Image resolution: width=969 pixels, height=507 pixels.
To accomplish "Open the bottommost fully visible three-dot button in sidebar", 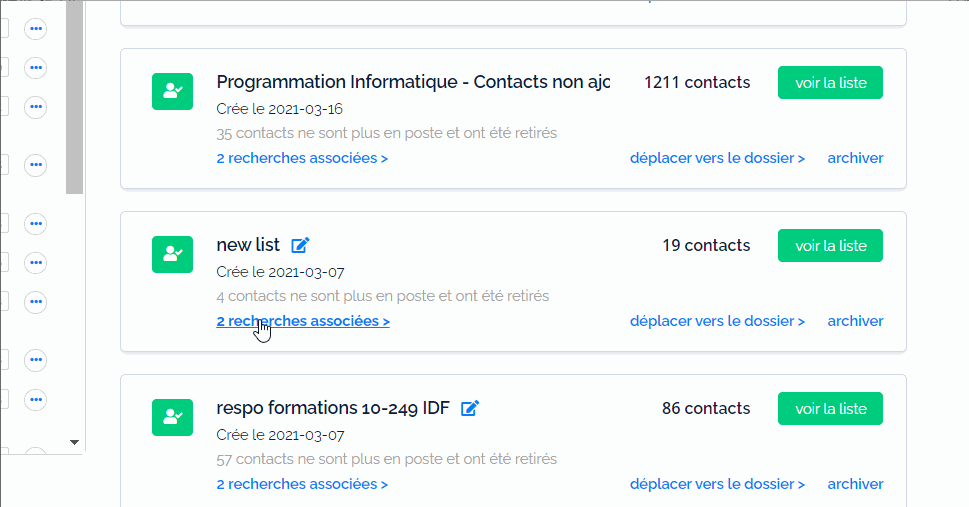I will (36, 399).
